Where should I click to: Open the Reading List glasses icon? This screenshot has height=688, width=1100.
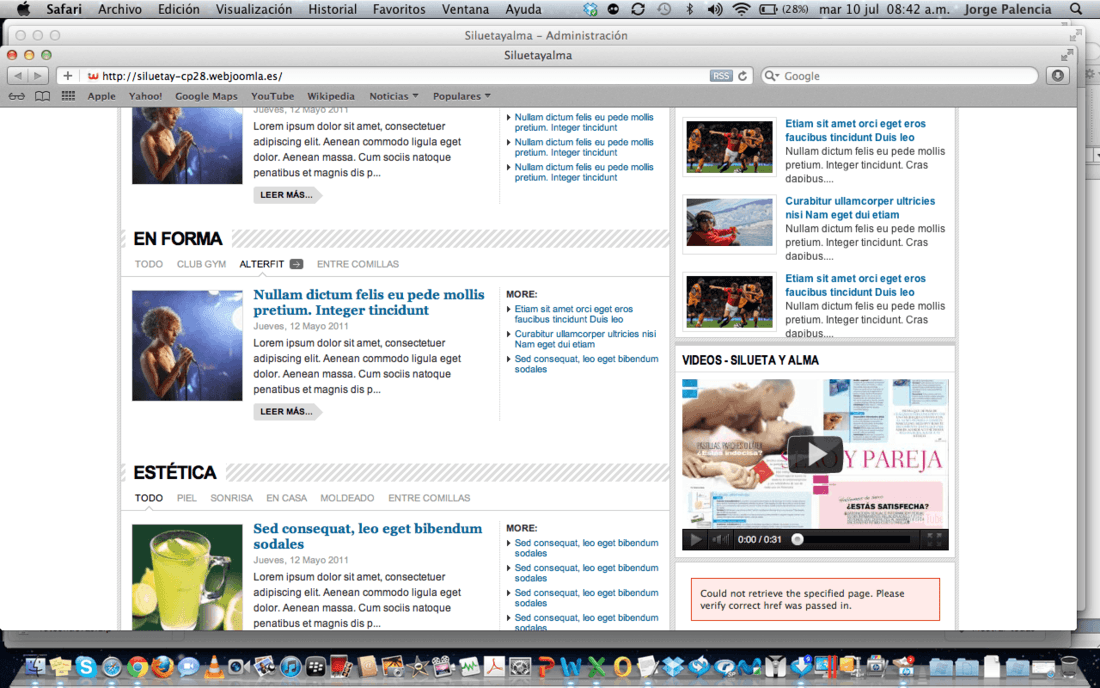[x=17, y=96]
